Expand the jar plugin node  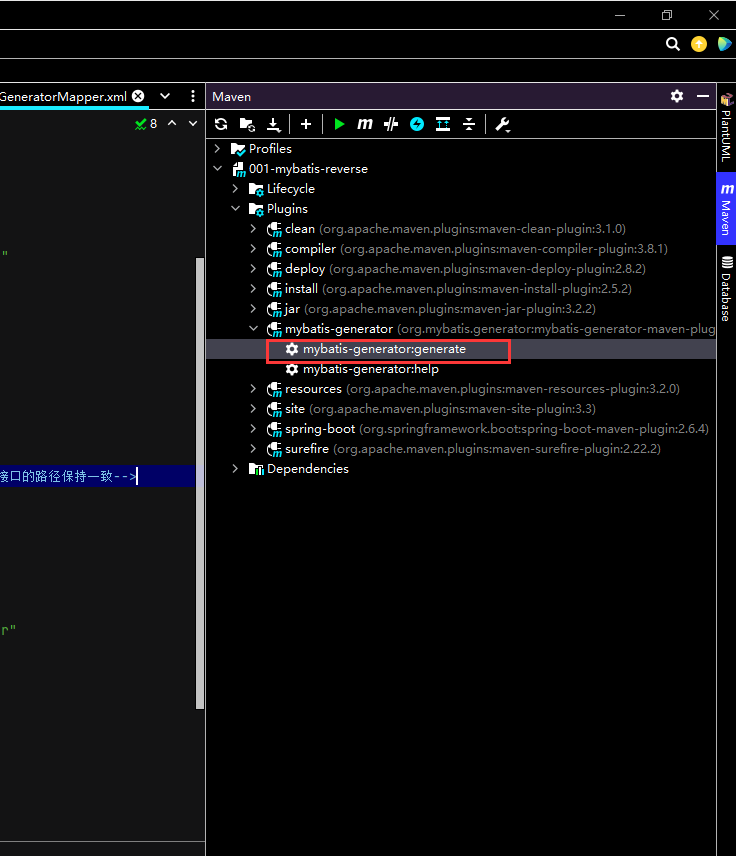[253, 308]
